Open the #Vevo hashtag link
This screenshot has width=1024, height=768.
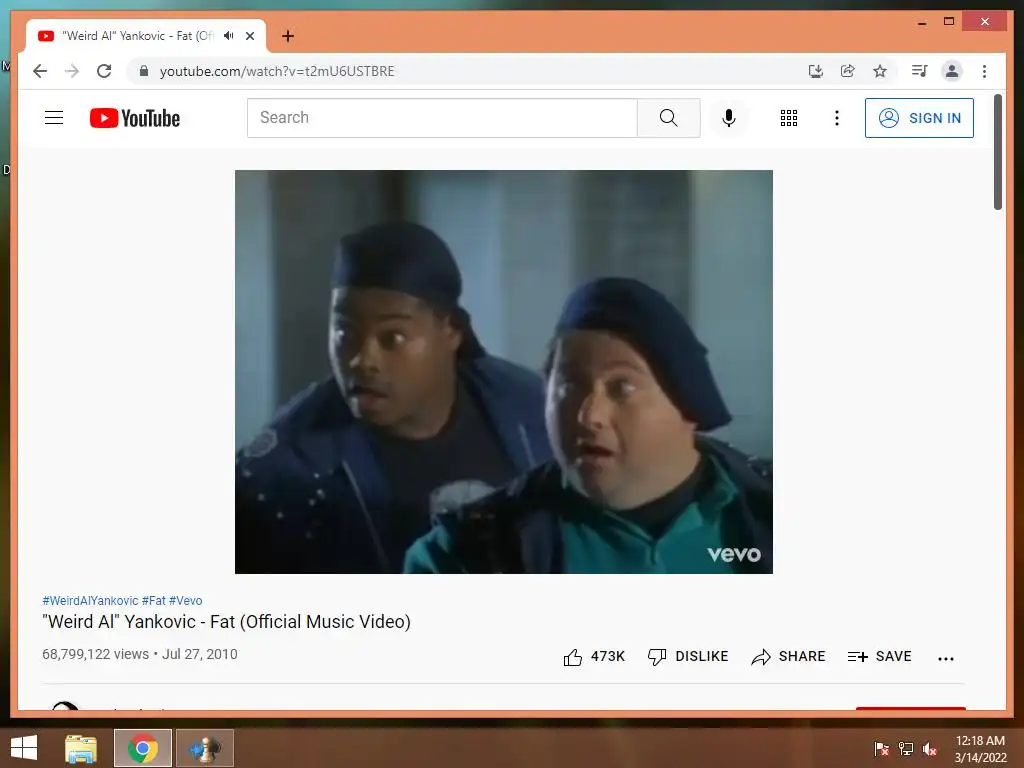pos(185,600)
